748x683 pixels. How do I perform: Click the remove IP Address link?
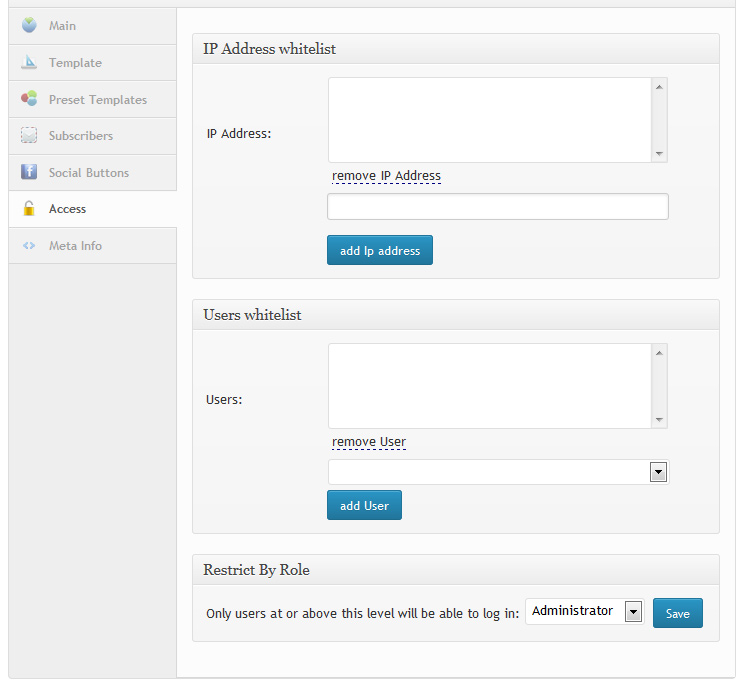point(386,176)
